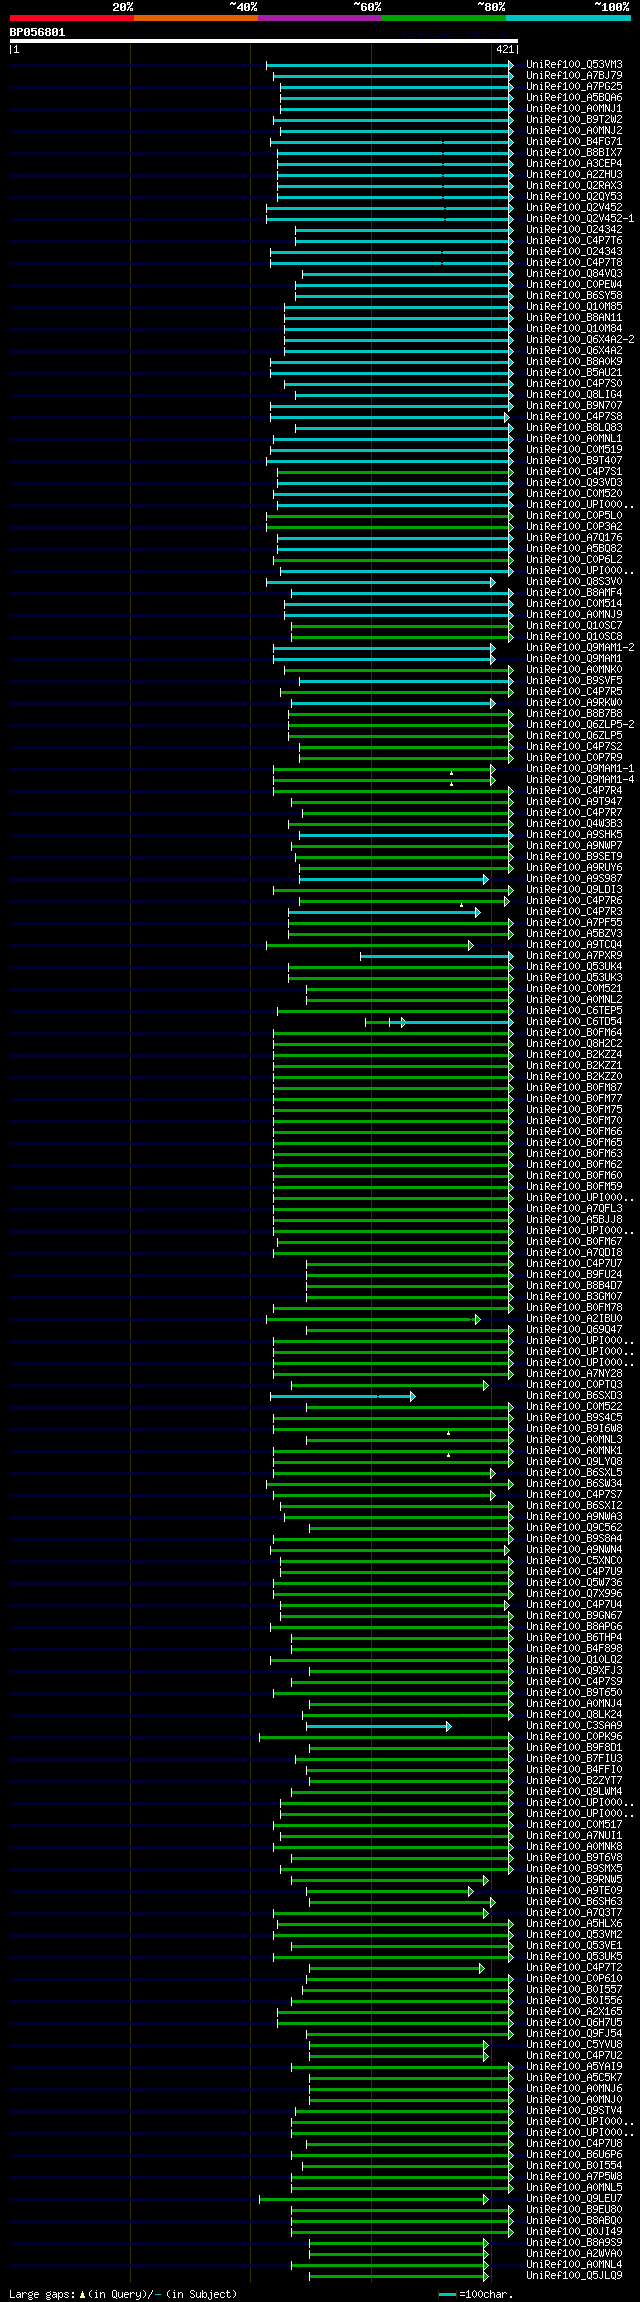640x2302 pixels.
Task: Select the UniRef100_Q8S3V0 label
Action: pos(574,582)
